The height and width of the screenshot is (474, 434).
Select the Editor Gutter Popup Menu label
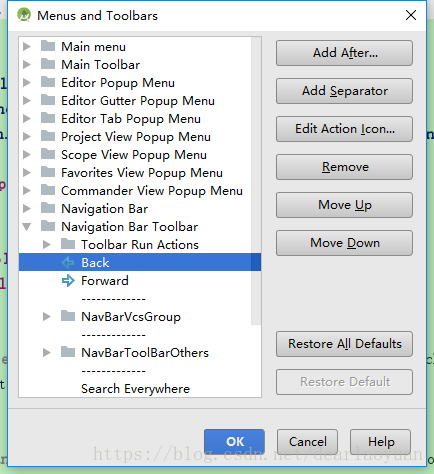(x=138, y=101)
